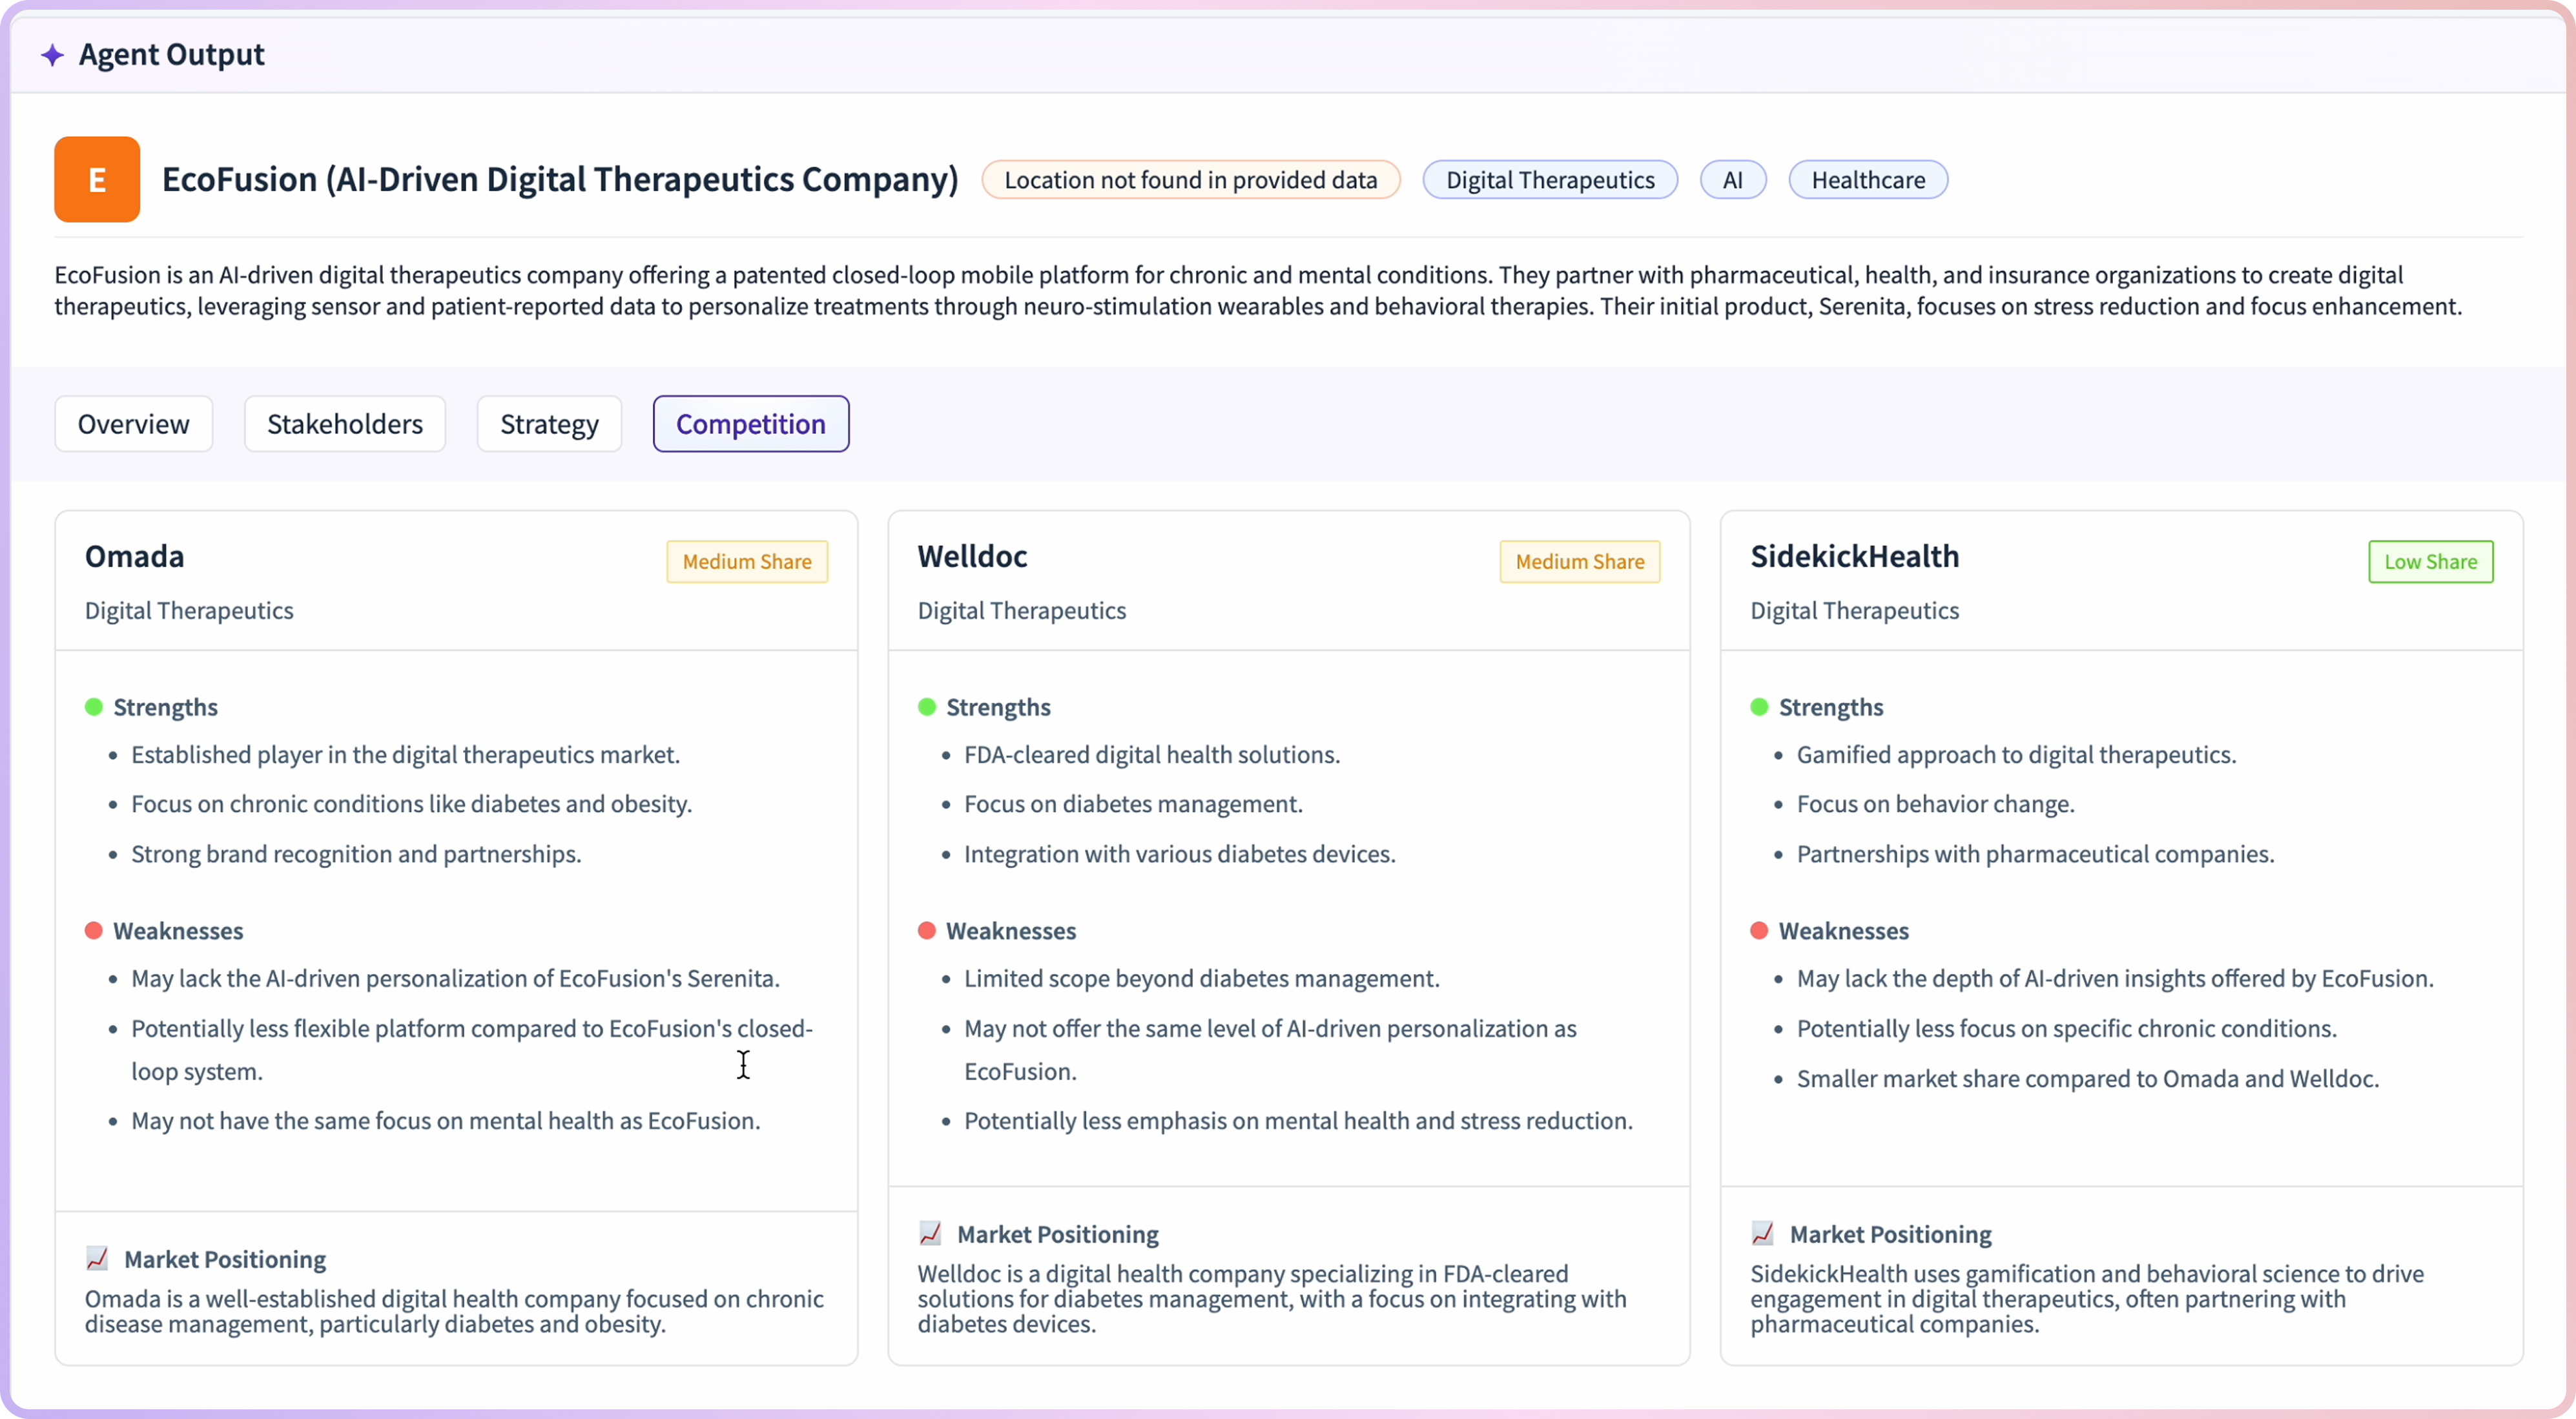Image resolution: width=2576 pixels, height=1419 pixels.
Task: Click the Agent Output heading
Action: 172,55
